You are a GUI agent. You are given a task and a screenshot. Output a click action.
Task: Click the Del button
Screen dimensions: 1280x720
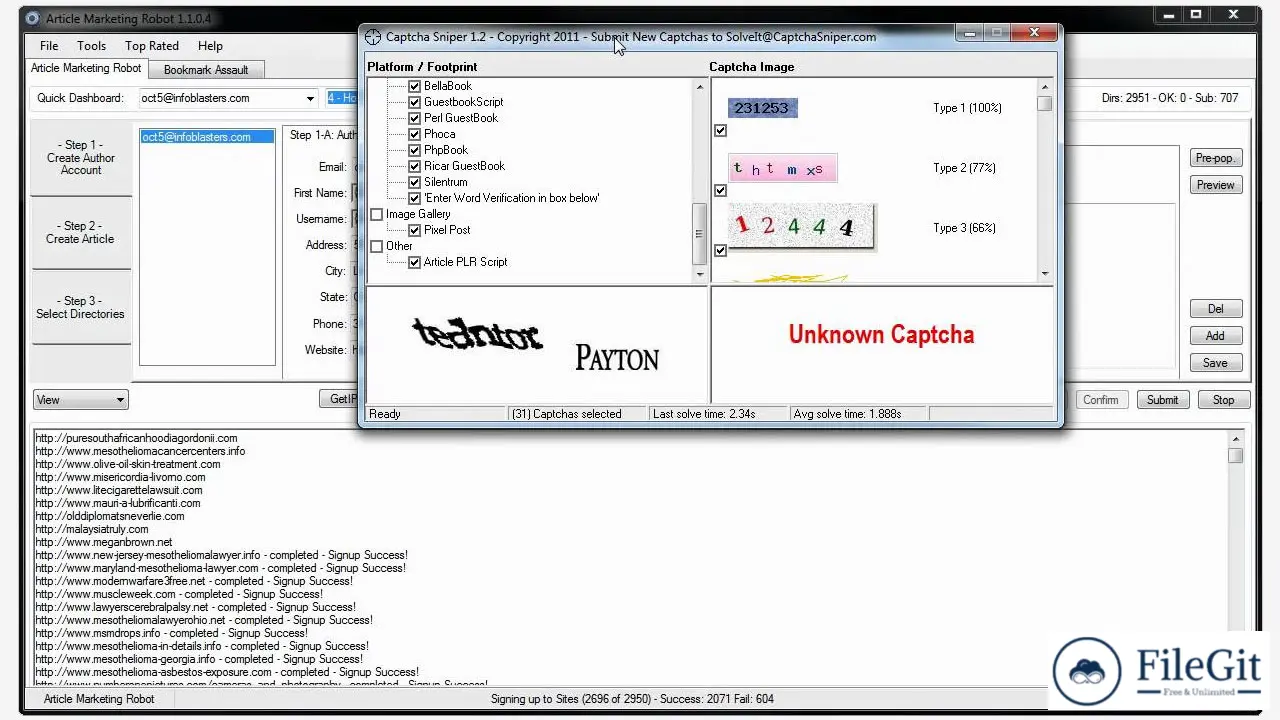point(1215,309)
